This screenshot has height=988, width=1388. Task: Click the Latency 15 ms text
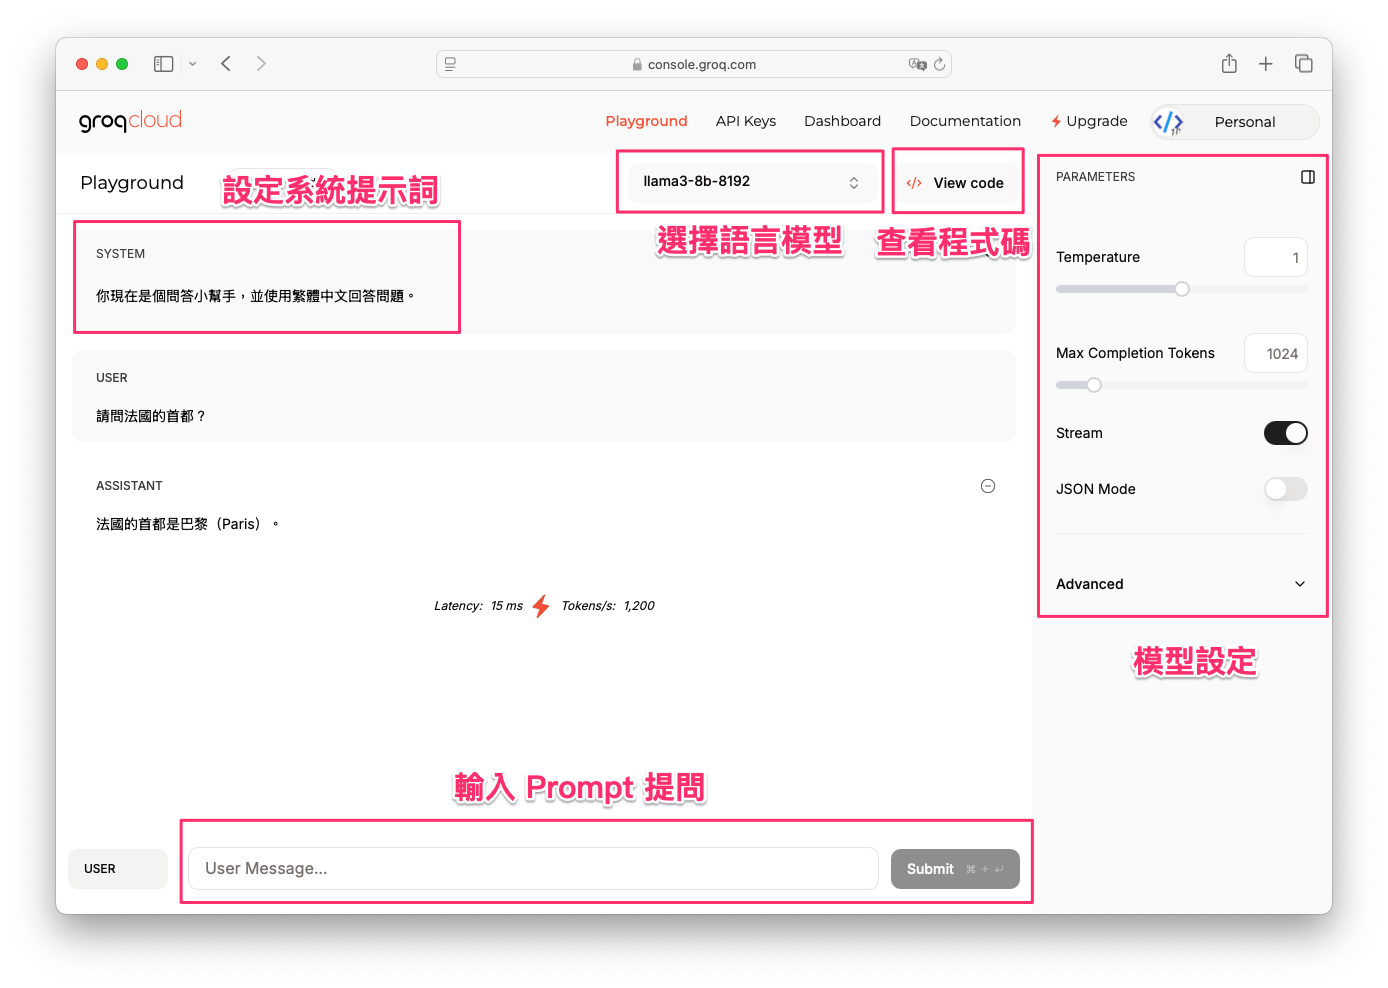(x=478, y=606)
